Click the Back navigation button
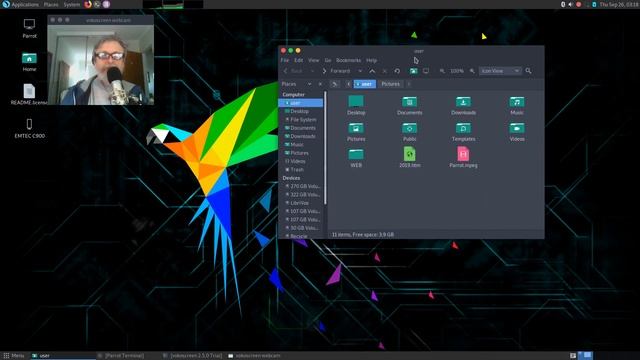640x360 pixels. (293, 71)
